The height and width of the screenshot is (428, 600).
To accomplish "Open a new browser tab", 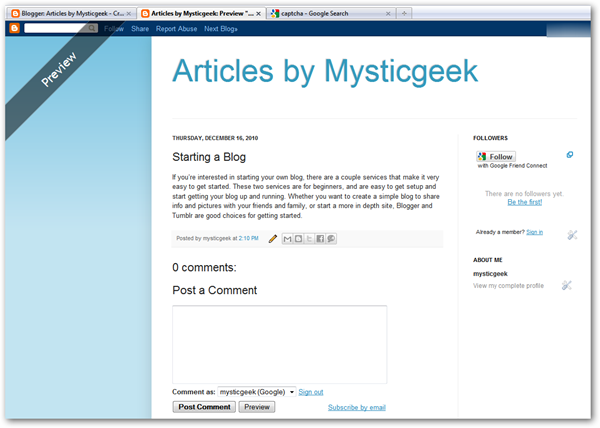I will pyautogui.click(x=403, y=13).
